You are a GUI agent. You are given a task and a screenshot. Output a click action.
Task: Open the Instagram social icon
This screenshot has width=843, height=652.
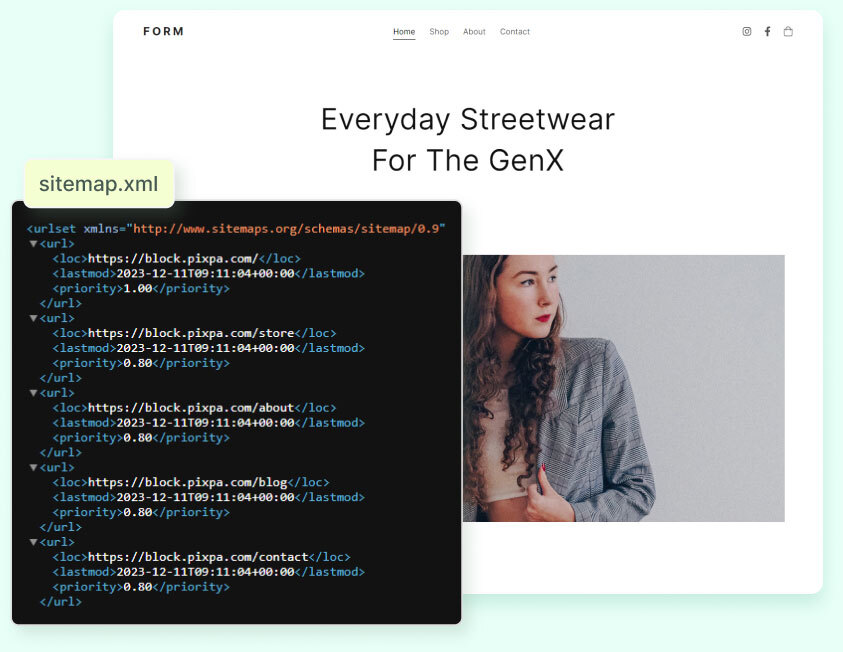tap(746, 32)
